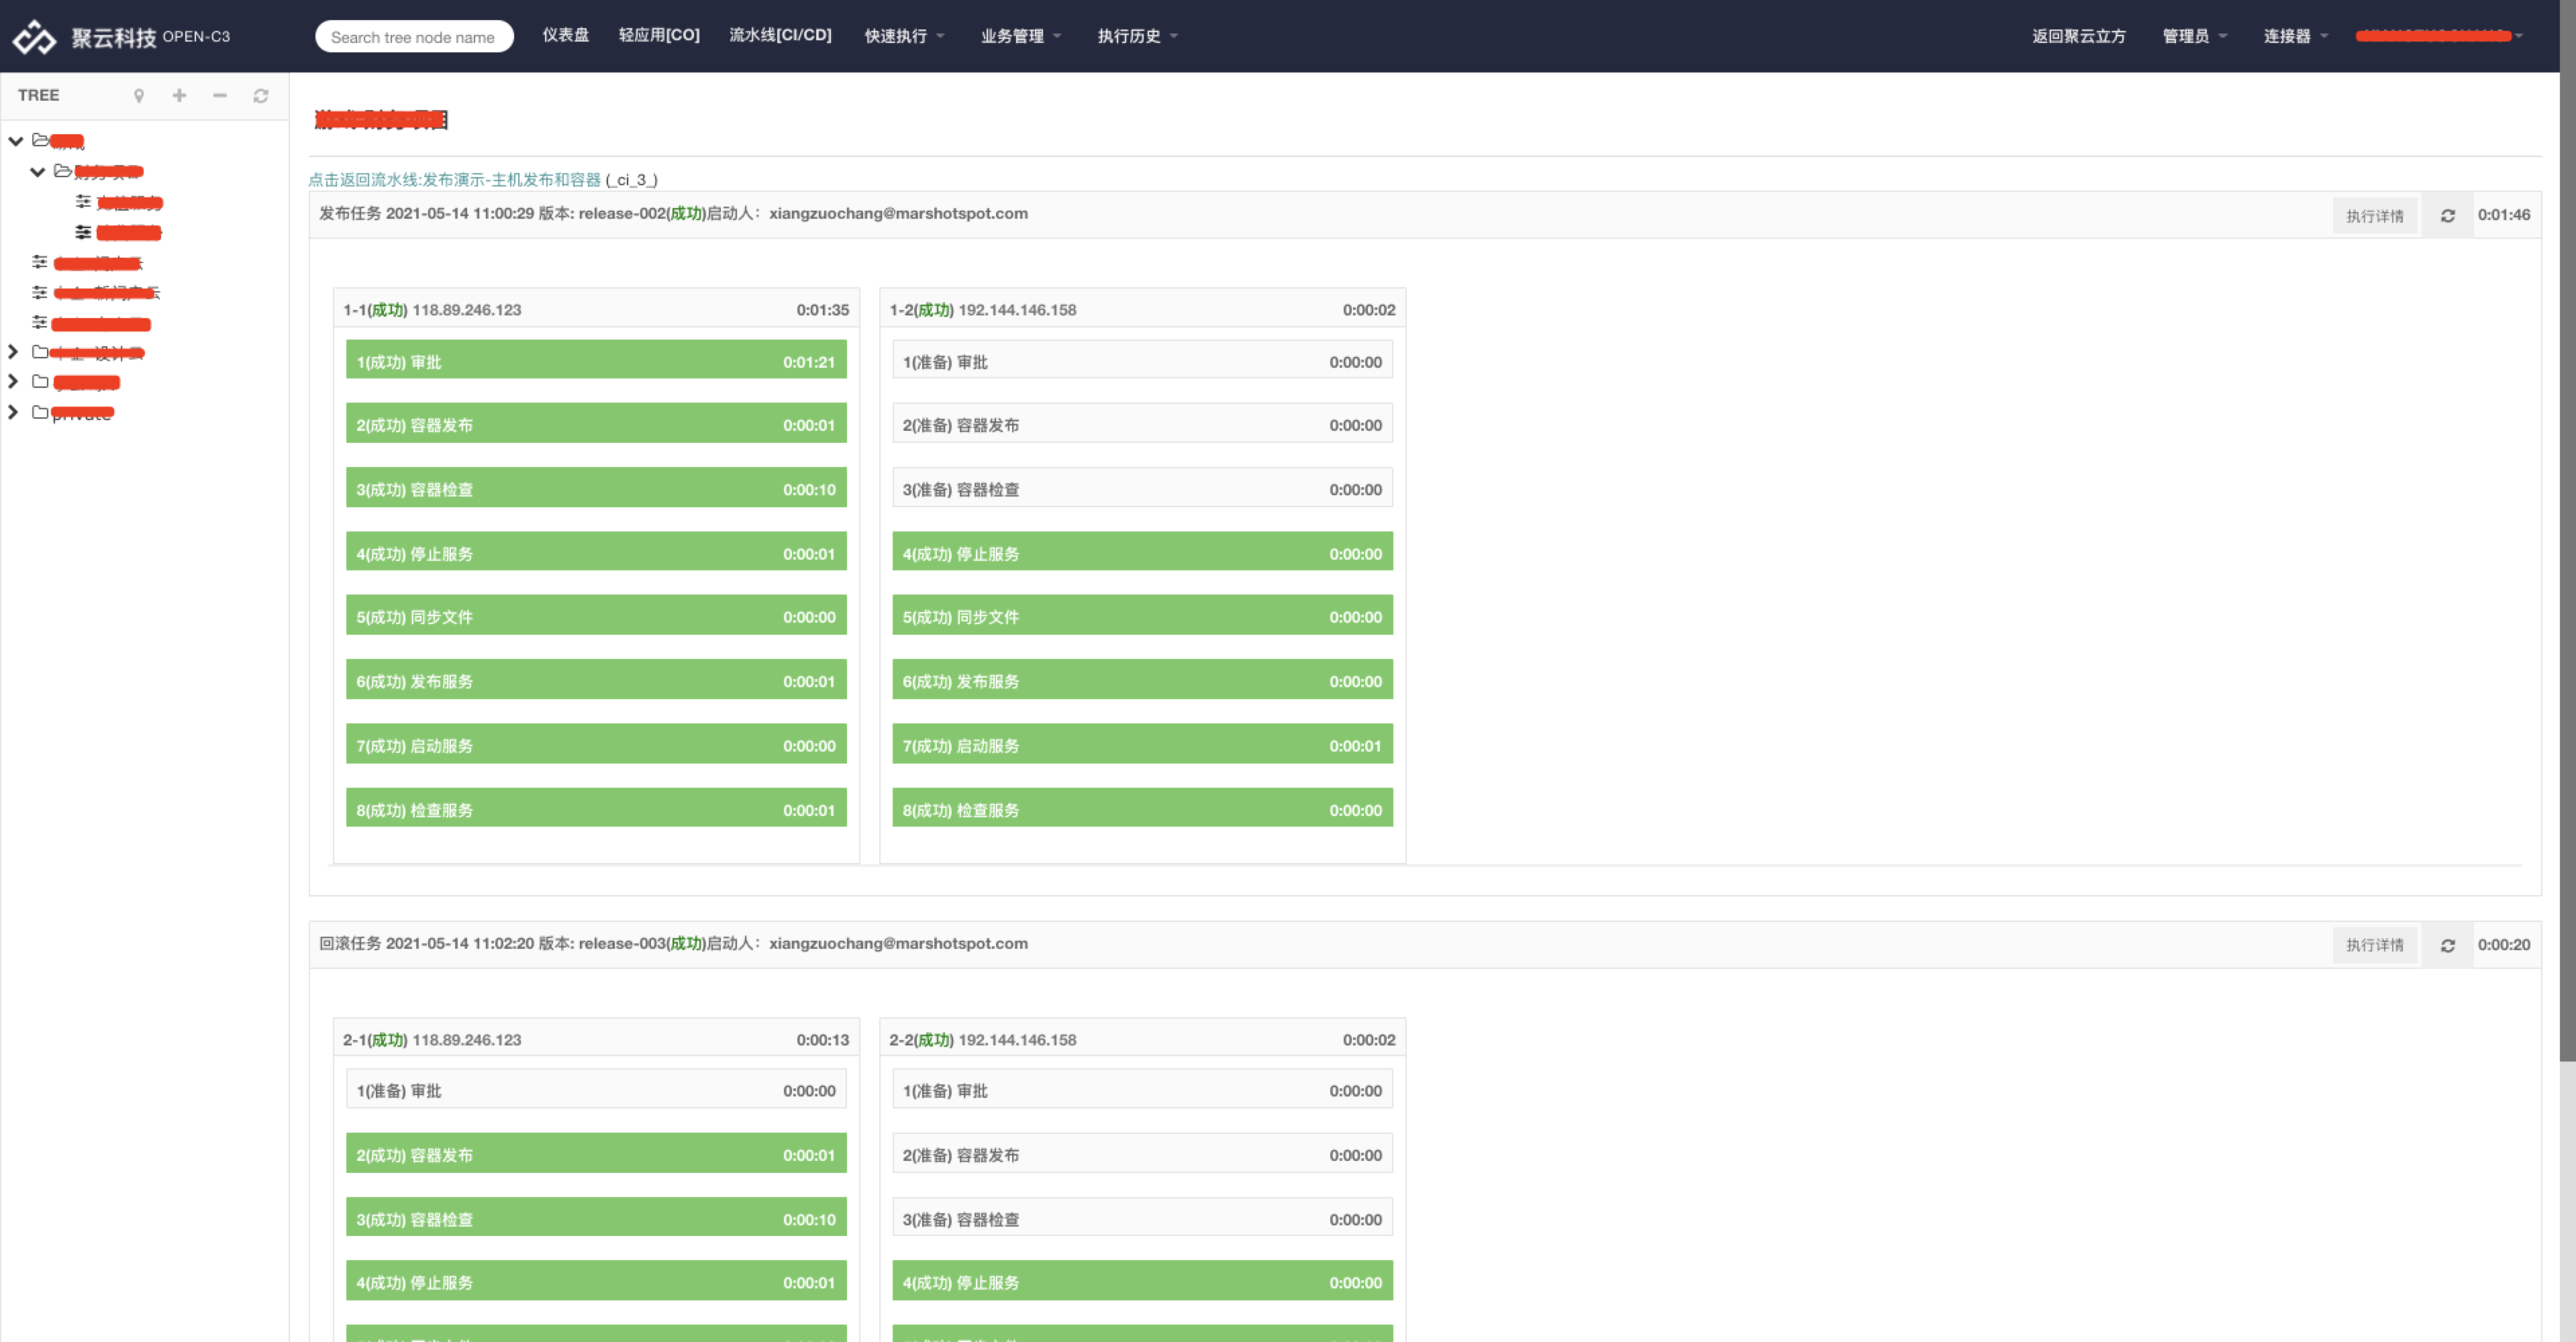This screenshot has height=1342, width=2576.
Task: Open 执行详情 for 发布任务
Action: (x=2374, y=216)
